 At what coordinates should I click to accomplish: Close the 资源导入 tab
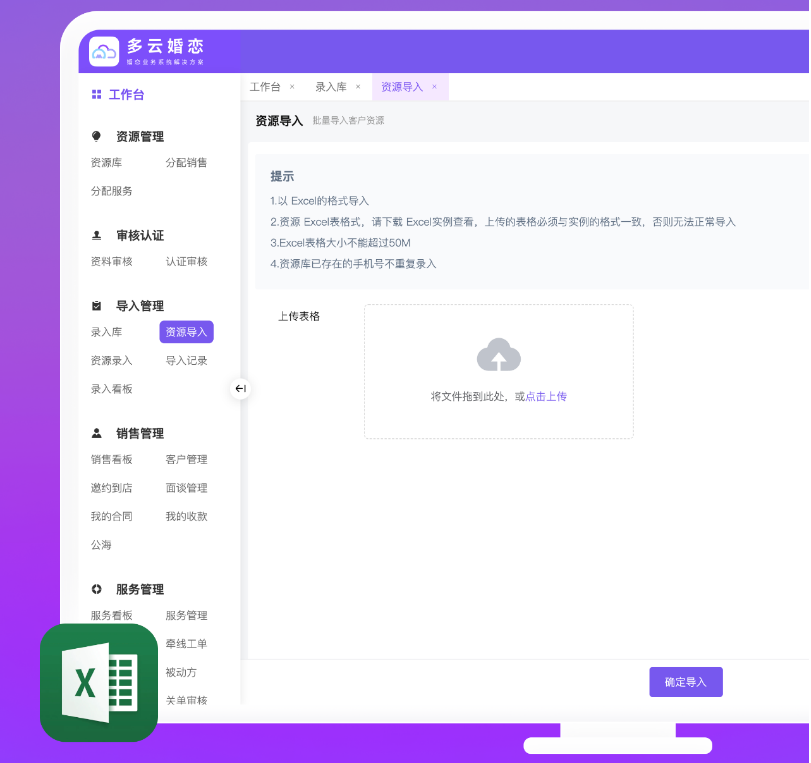[434, 87]
